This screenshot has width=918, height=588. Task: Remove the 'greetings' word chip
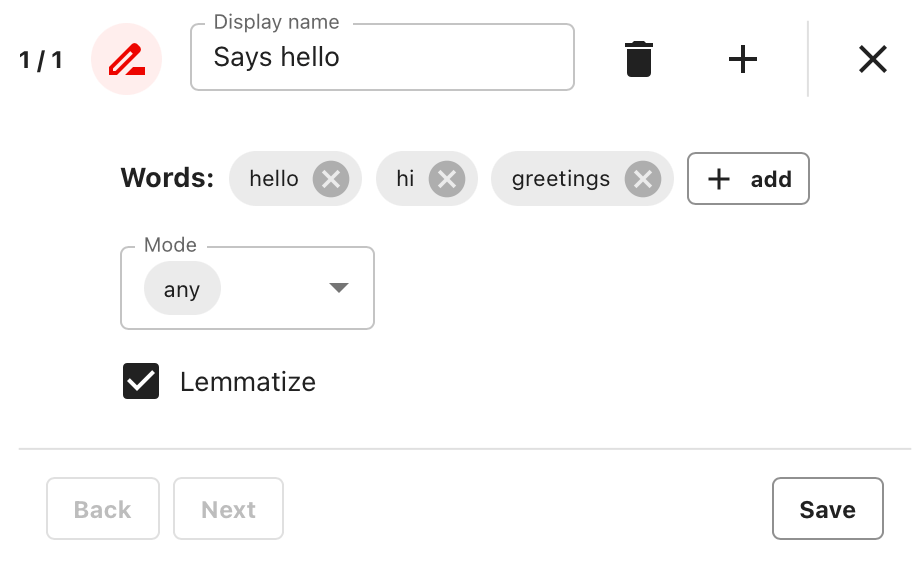pos(643,179)
